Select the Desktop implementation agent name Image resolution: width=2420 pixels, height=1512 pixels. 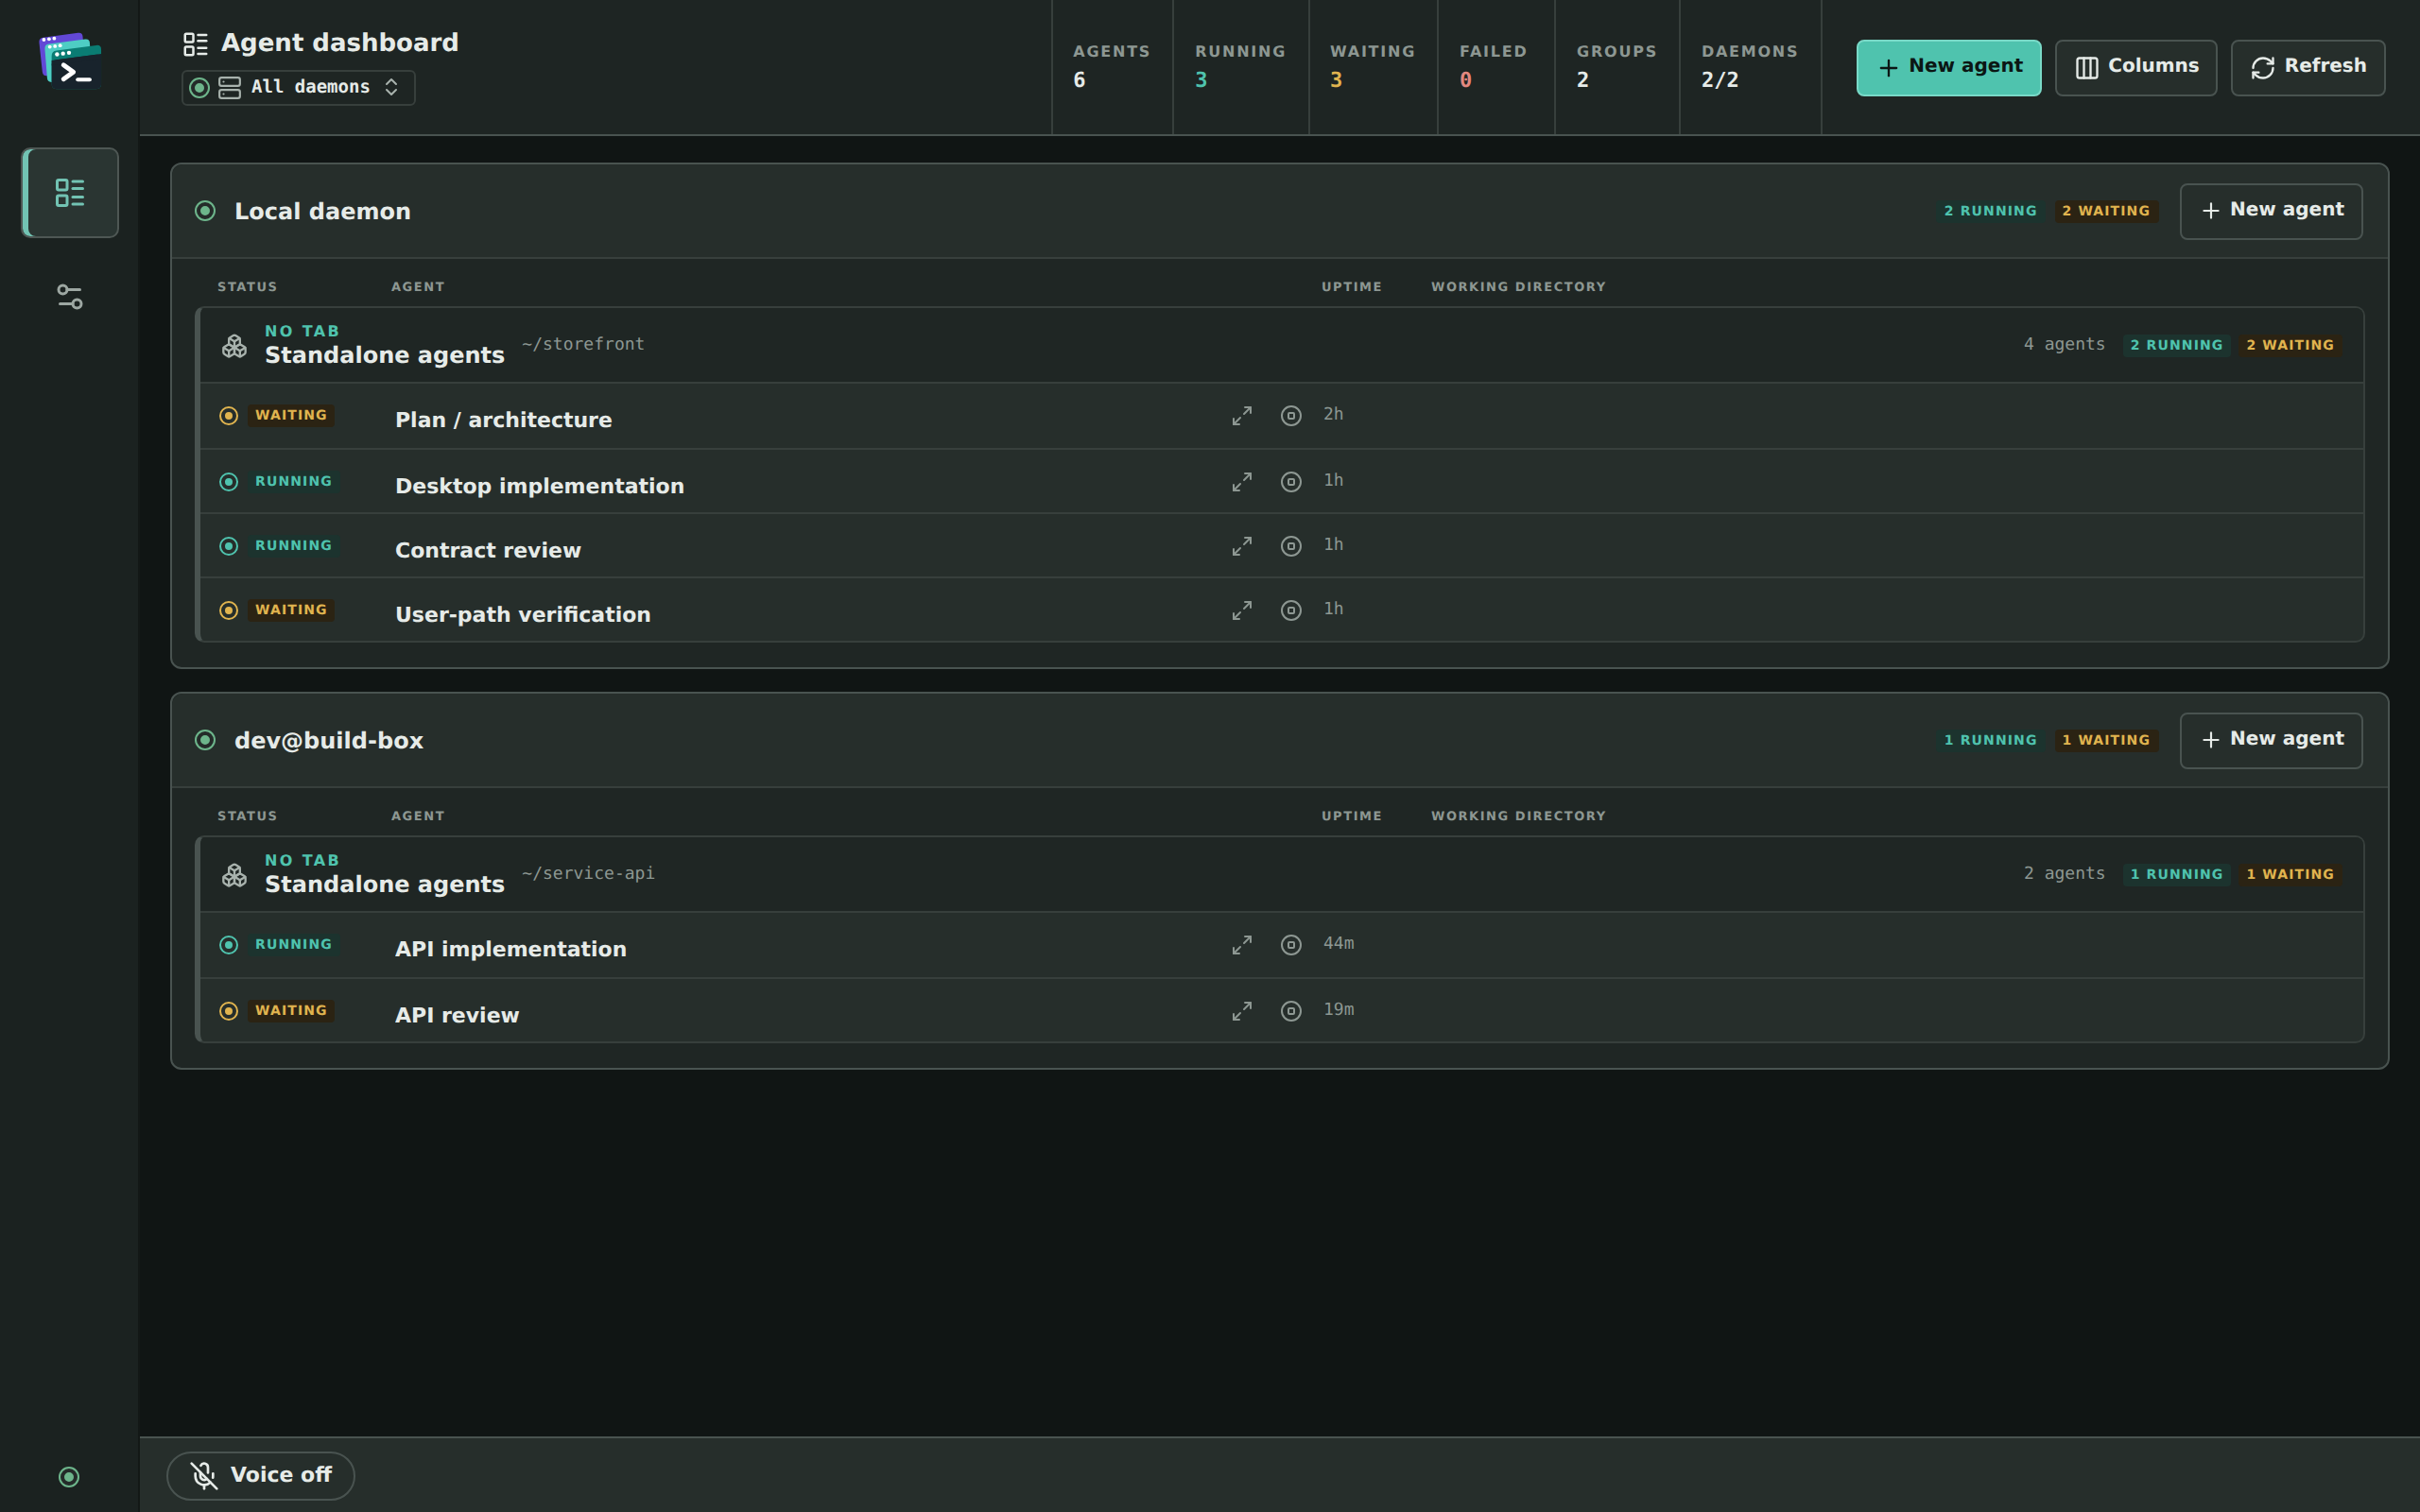point(539,486)
